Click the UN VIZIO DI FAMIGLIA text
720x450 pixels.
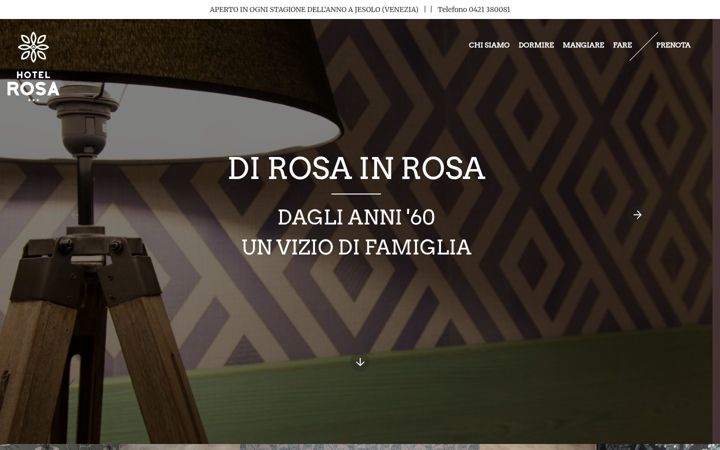point(356,247)
